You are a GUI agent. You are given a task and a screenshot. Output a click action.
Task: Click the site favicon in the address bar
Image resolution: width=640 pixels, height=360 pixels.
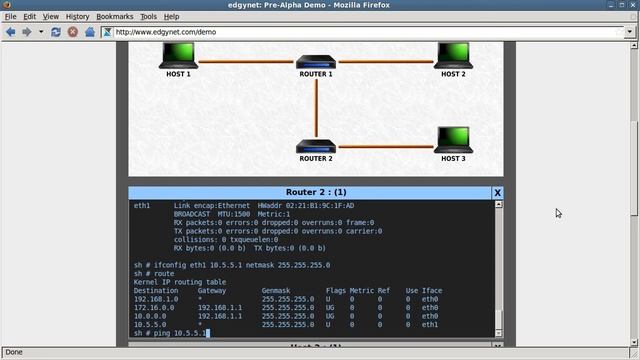tap(107, 32)
